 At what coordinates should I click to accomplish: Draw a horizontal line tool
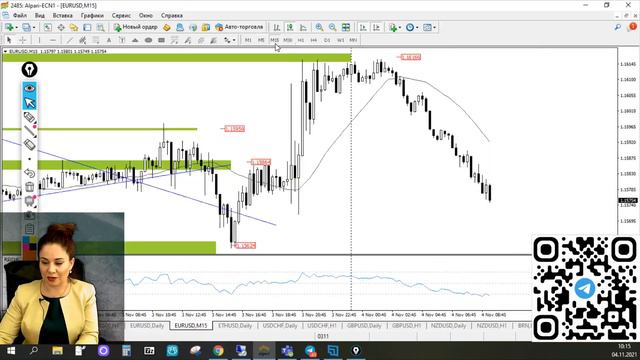pos(53,40)
